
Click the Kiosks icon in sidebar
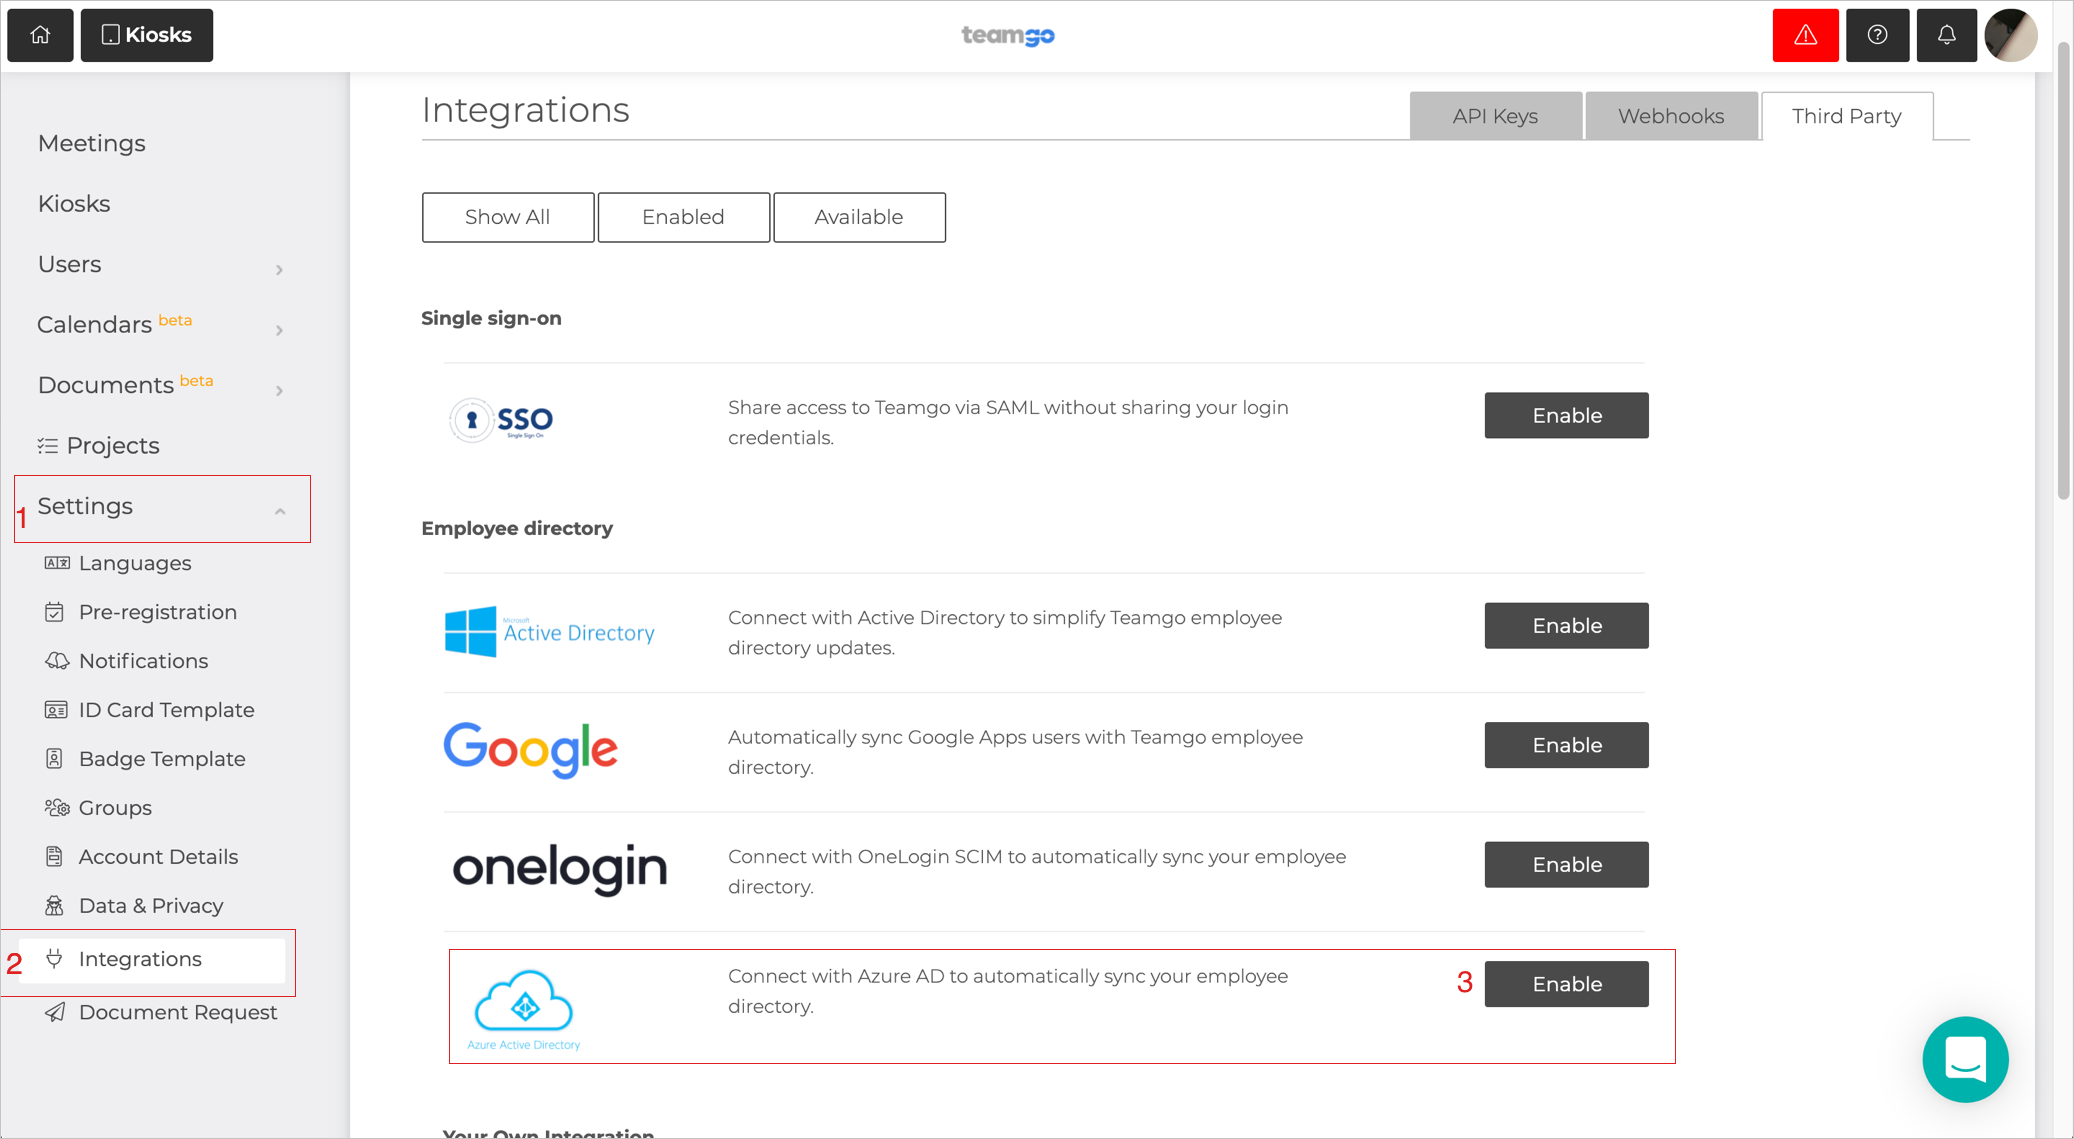pyautogui.click(x=74, y=202)
